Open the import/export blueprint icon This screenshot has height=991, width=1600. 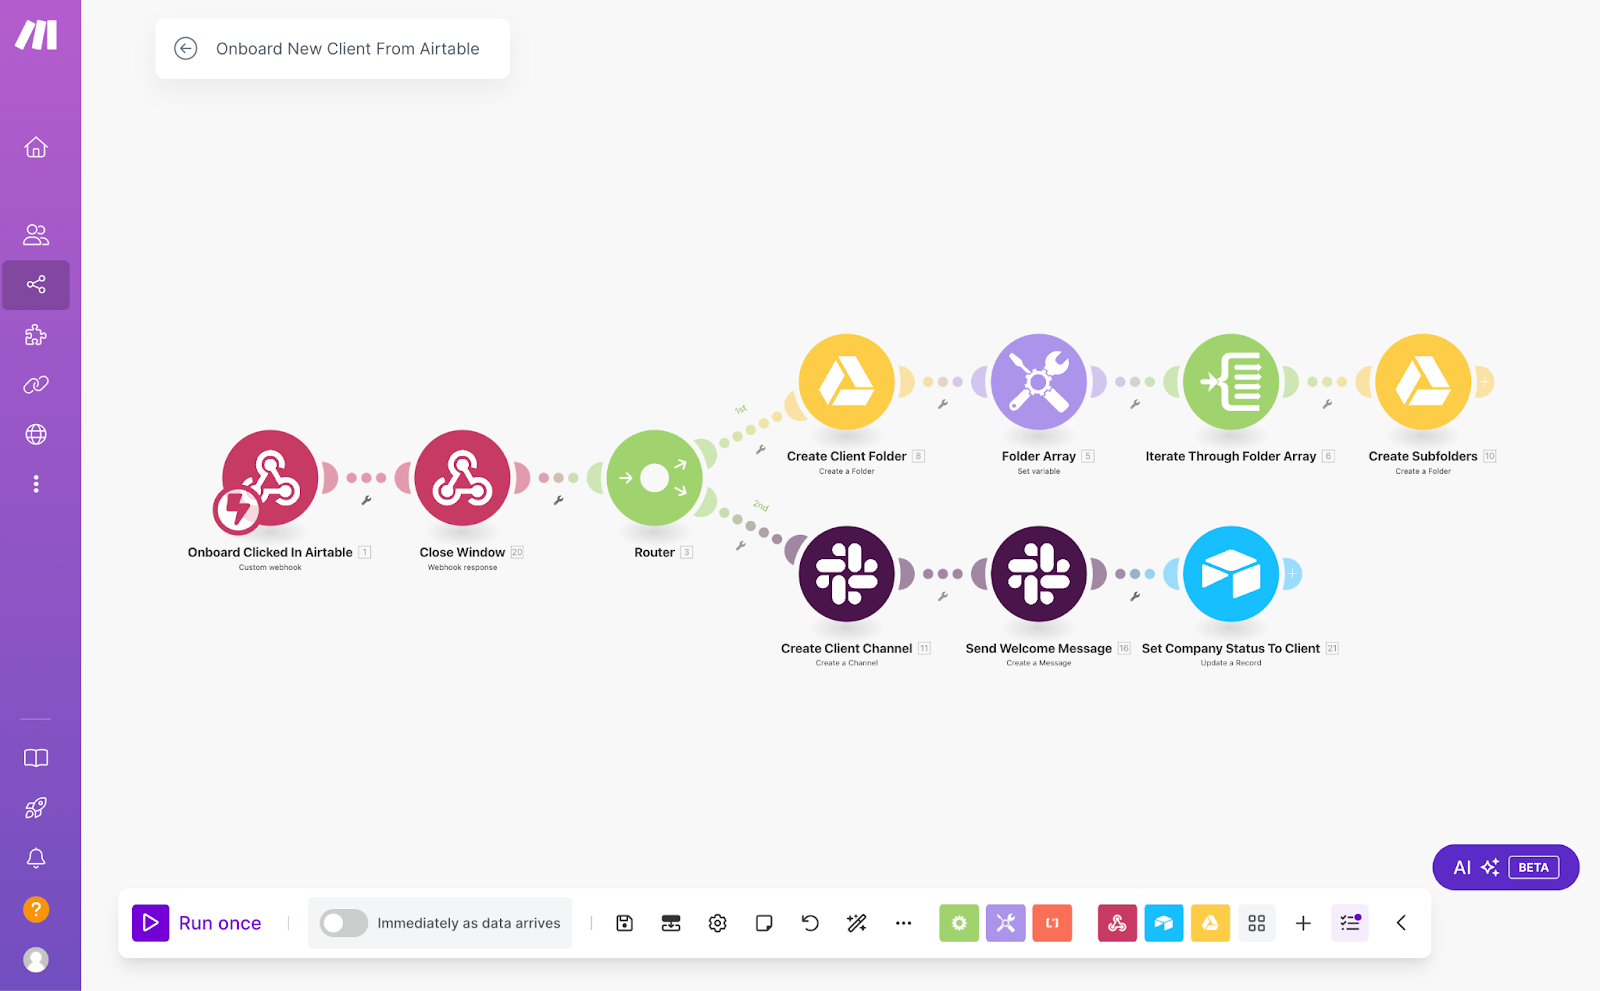click(671, 923)
